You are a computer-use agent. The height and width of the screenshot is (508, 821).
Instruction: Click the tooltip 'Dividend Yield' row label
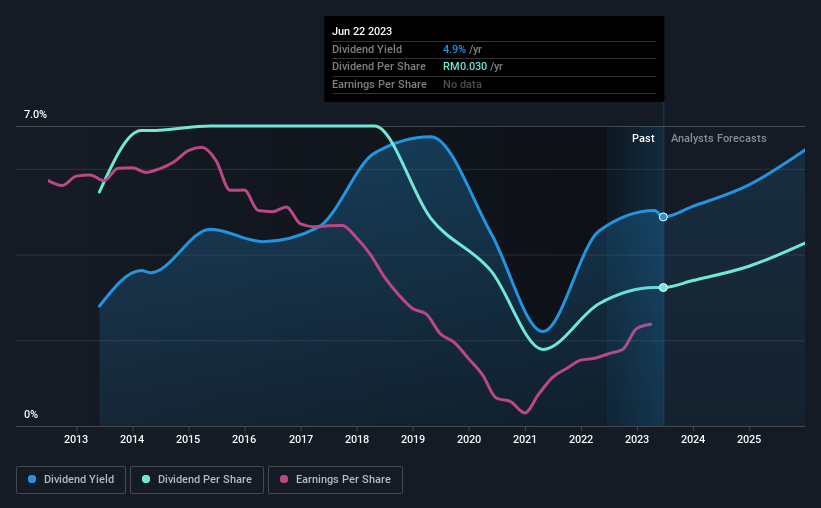(x=367, y=49)
